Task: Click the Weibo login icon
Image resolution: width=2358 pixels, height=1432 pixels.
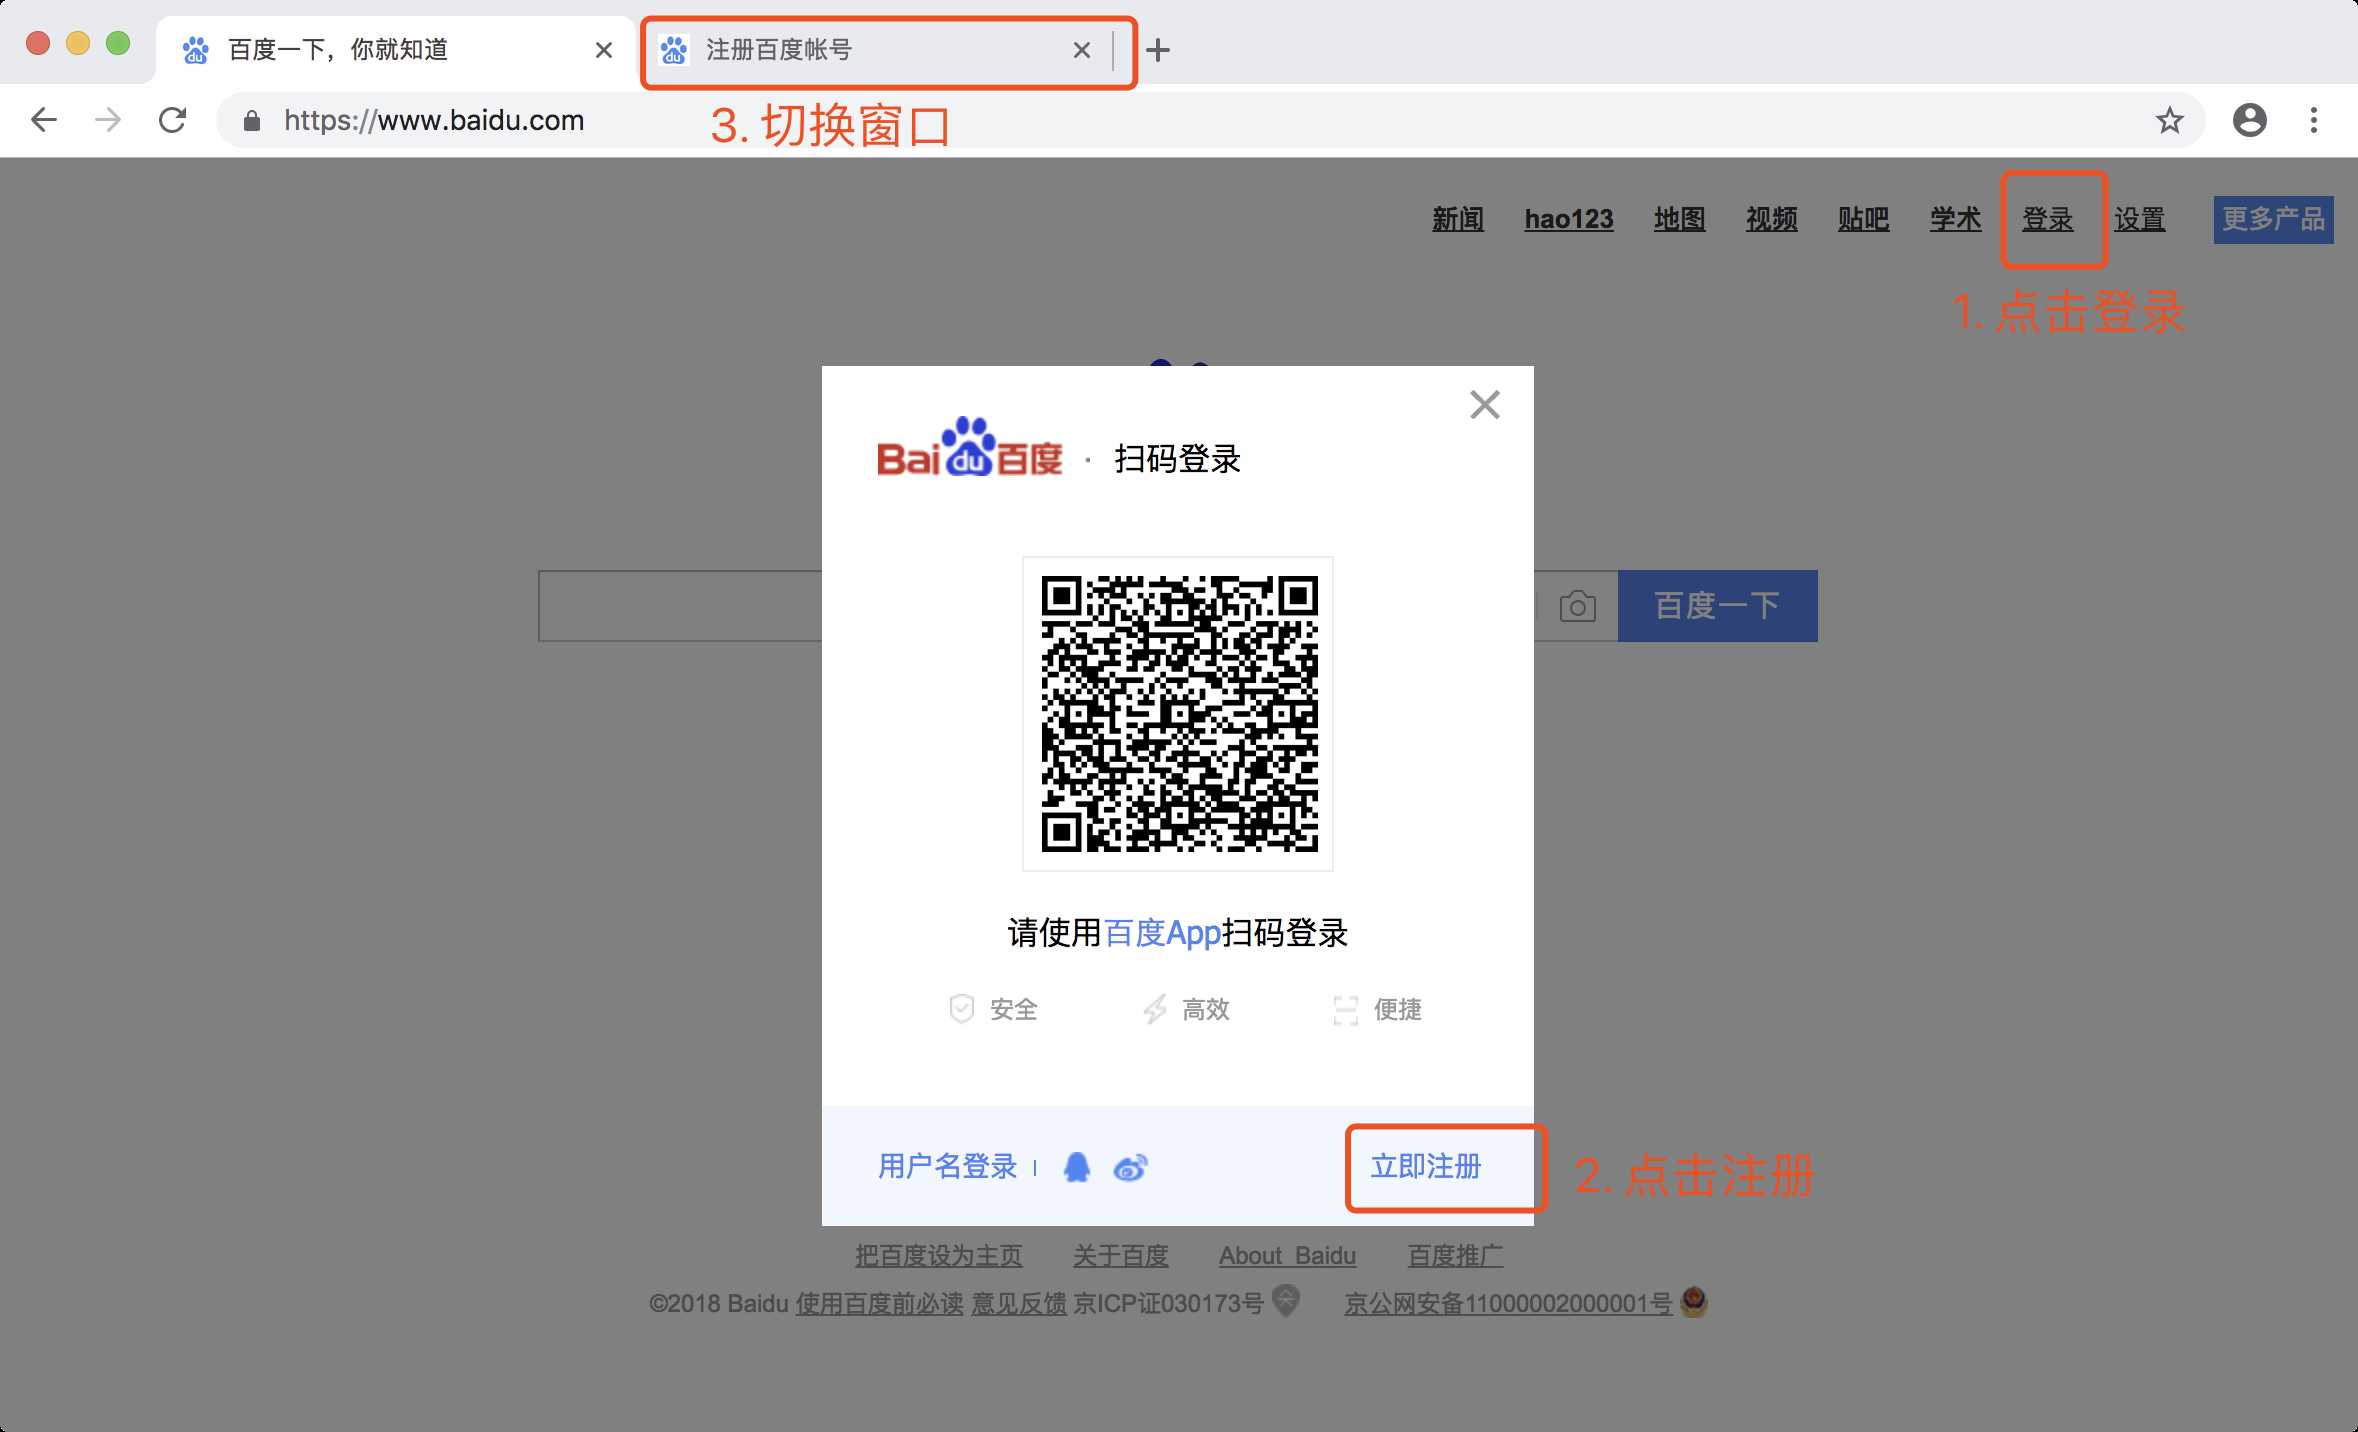Action: [1131, 1167]
